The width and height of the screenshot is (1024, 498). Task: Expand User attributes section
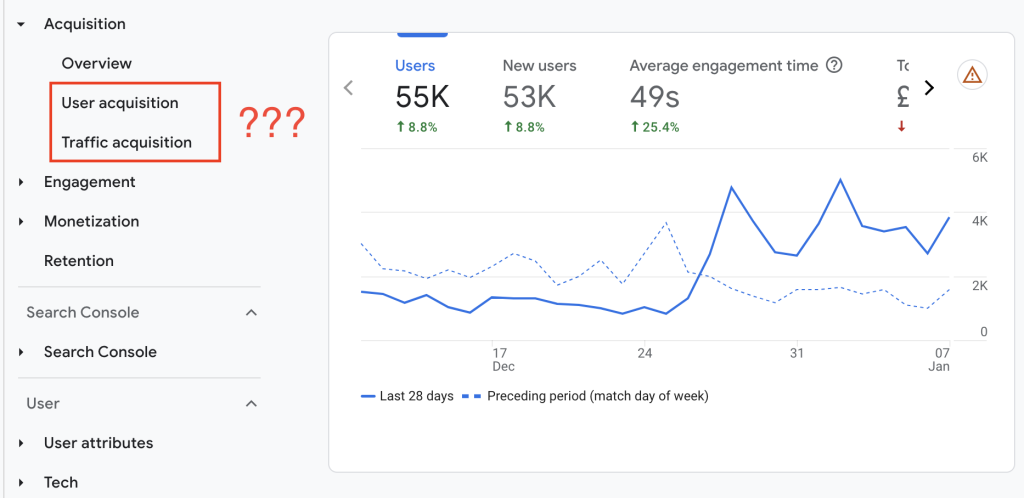[x=21, y=443]
